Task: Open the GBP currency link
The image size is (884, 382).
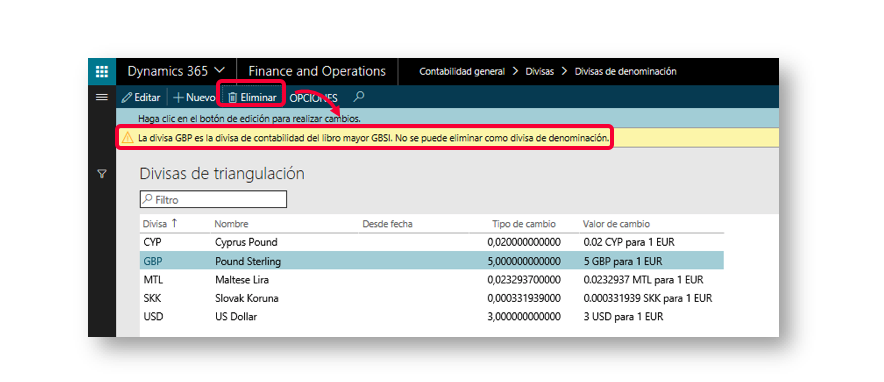Action: [153, 261]
